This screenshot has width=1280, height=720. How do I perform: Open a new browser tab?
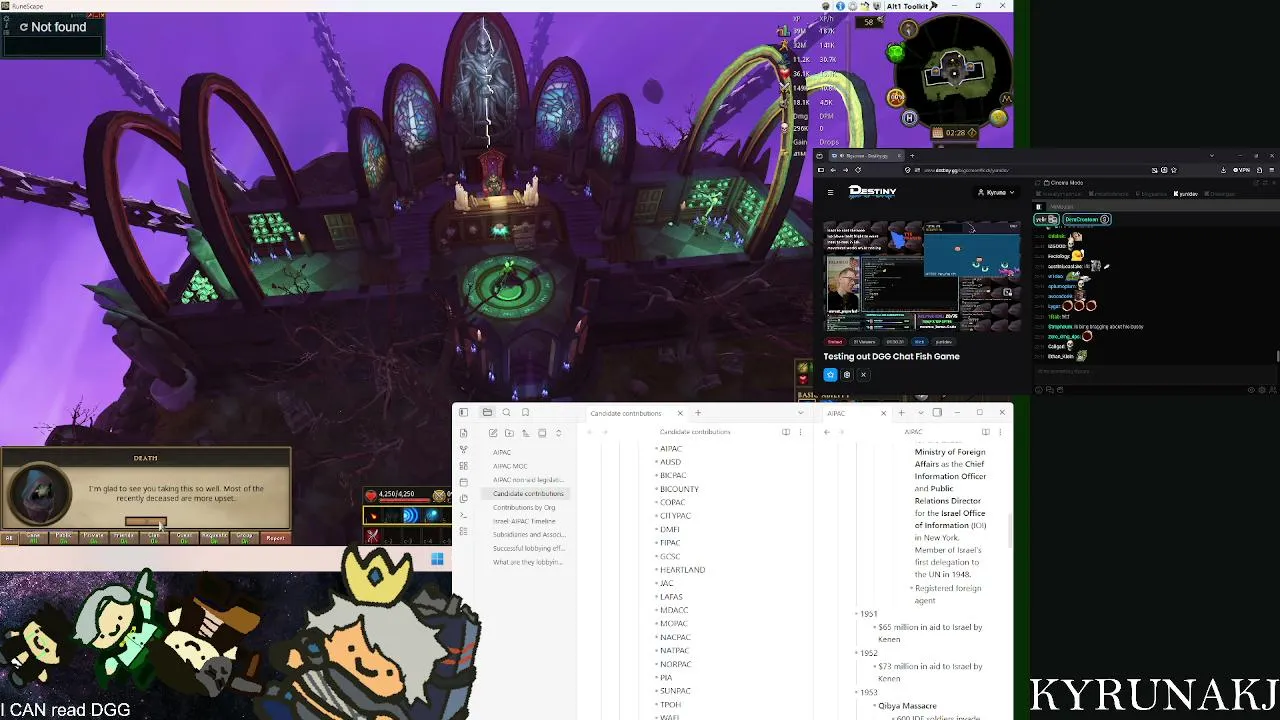coord(912,156)
